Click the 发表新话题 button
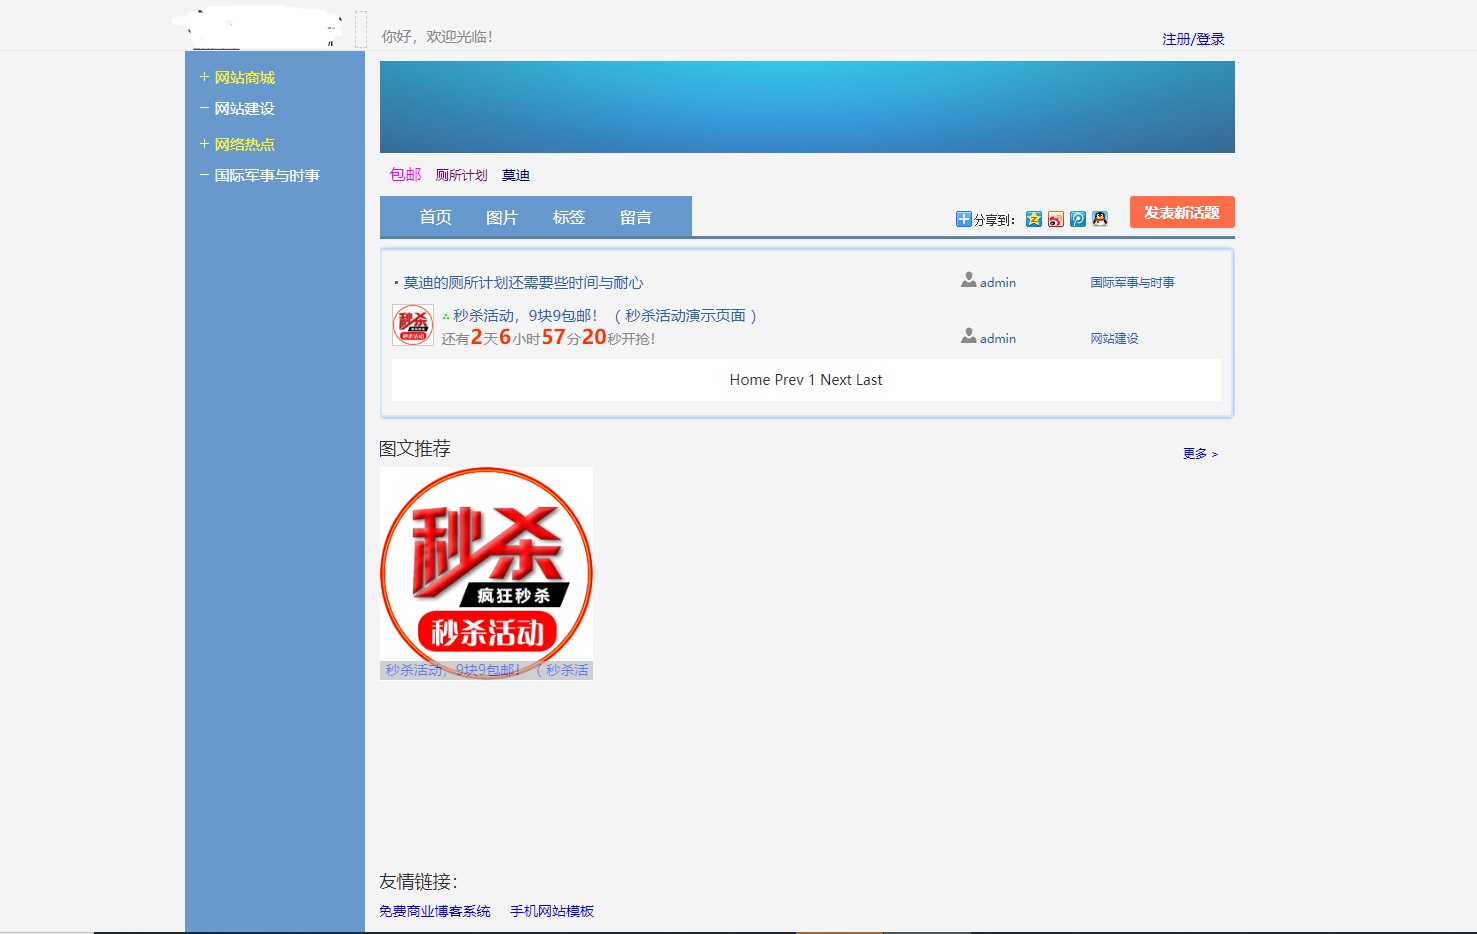This screenshot has width=1477, height=934. 1181,212
